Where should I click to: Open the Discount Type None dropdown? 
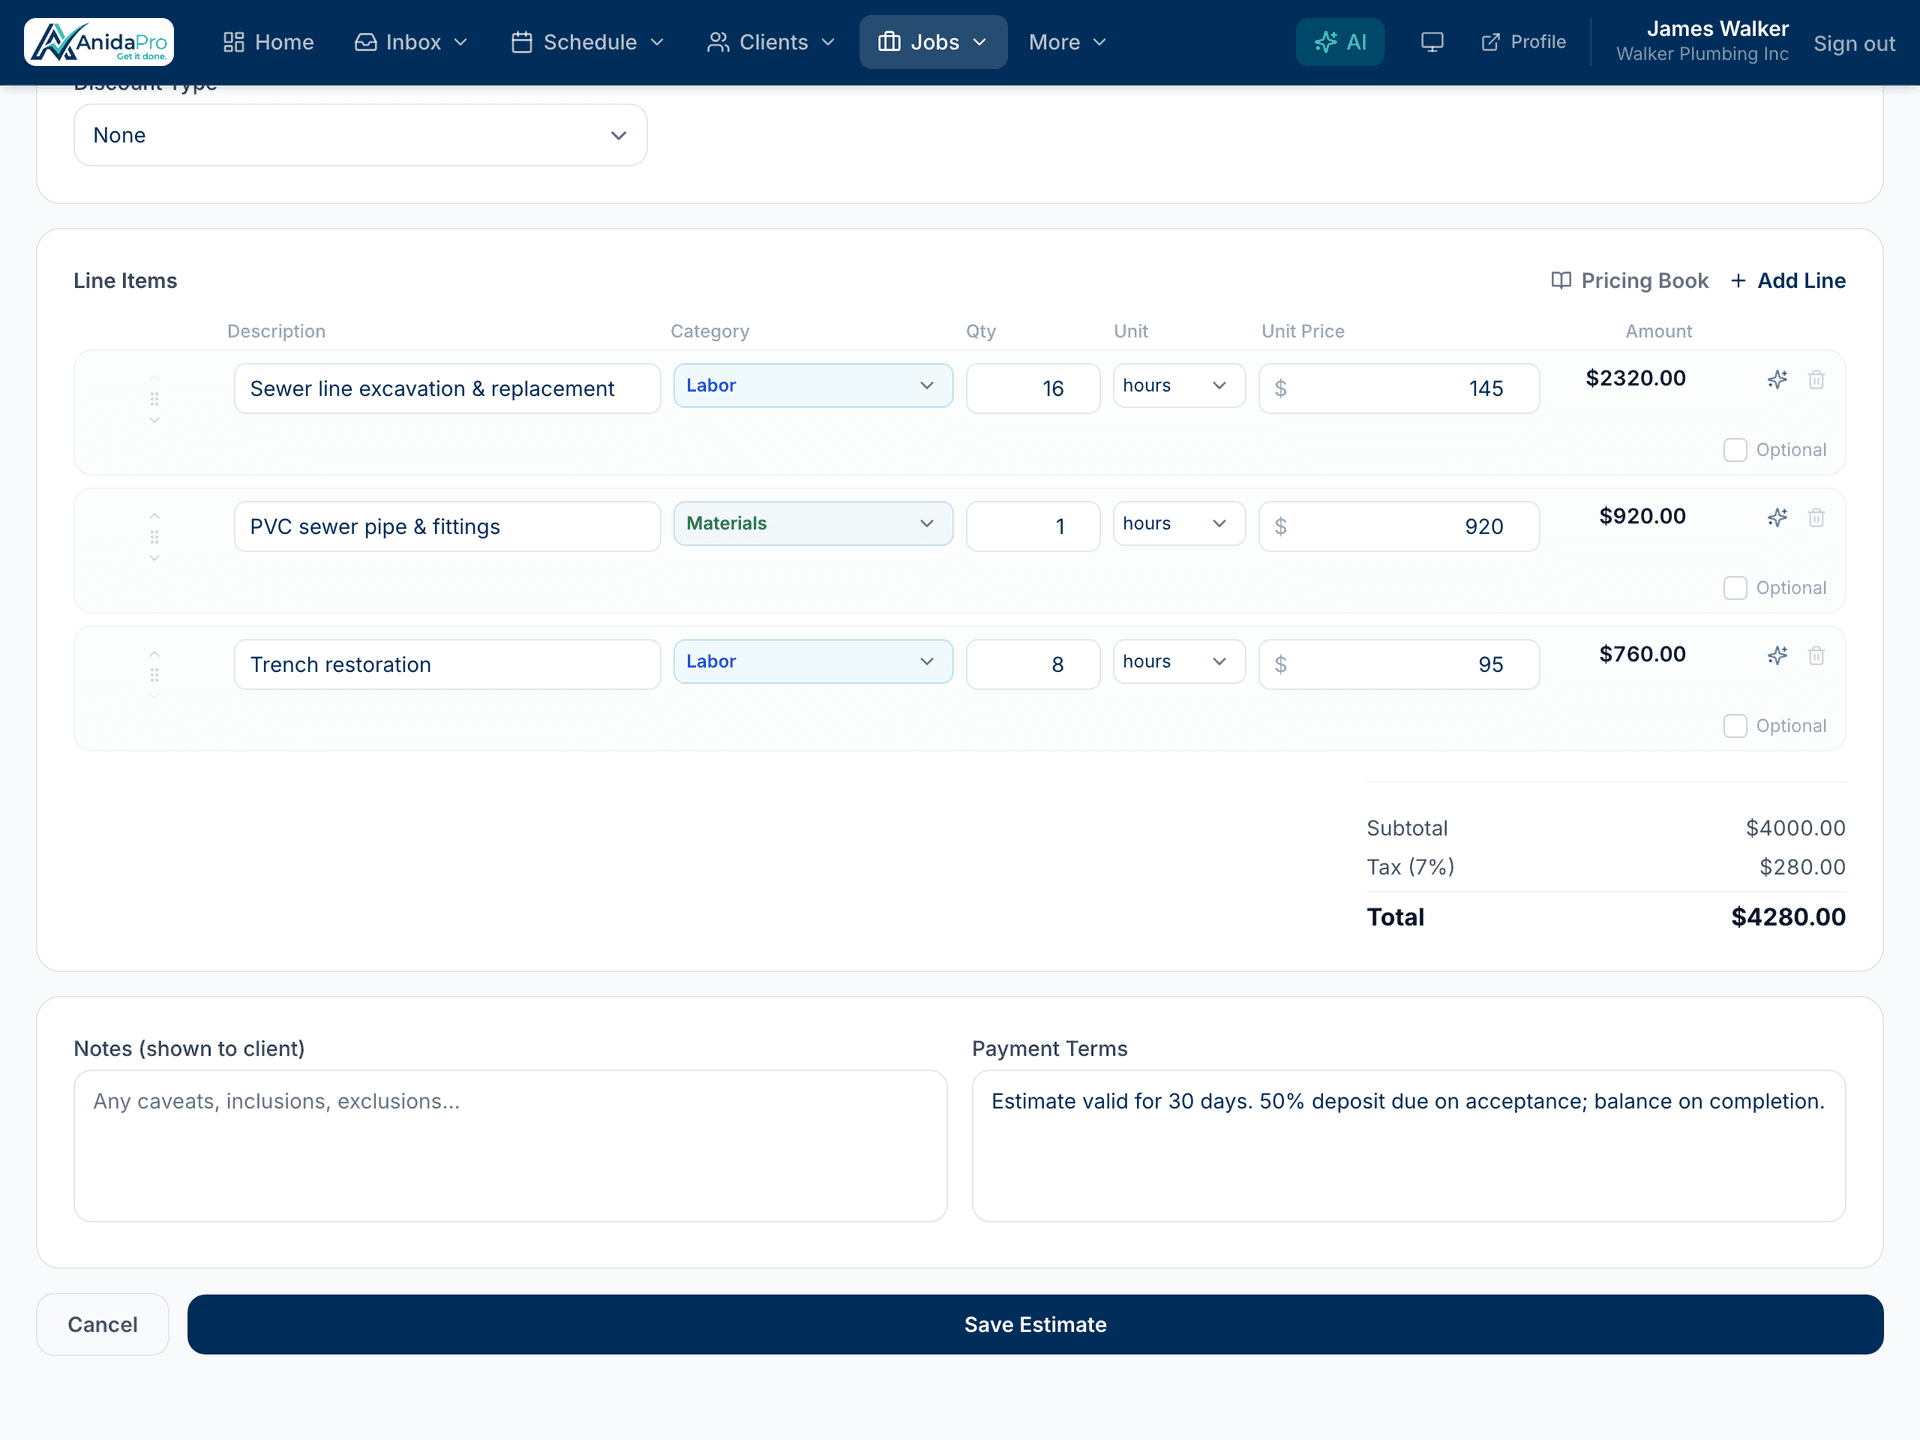point(360,135)
